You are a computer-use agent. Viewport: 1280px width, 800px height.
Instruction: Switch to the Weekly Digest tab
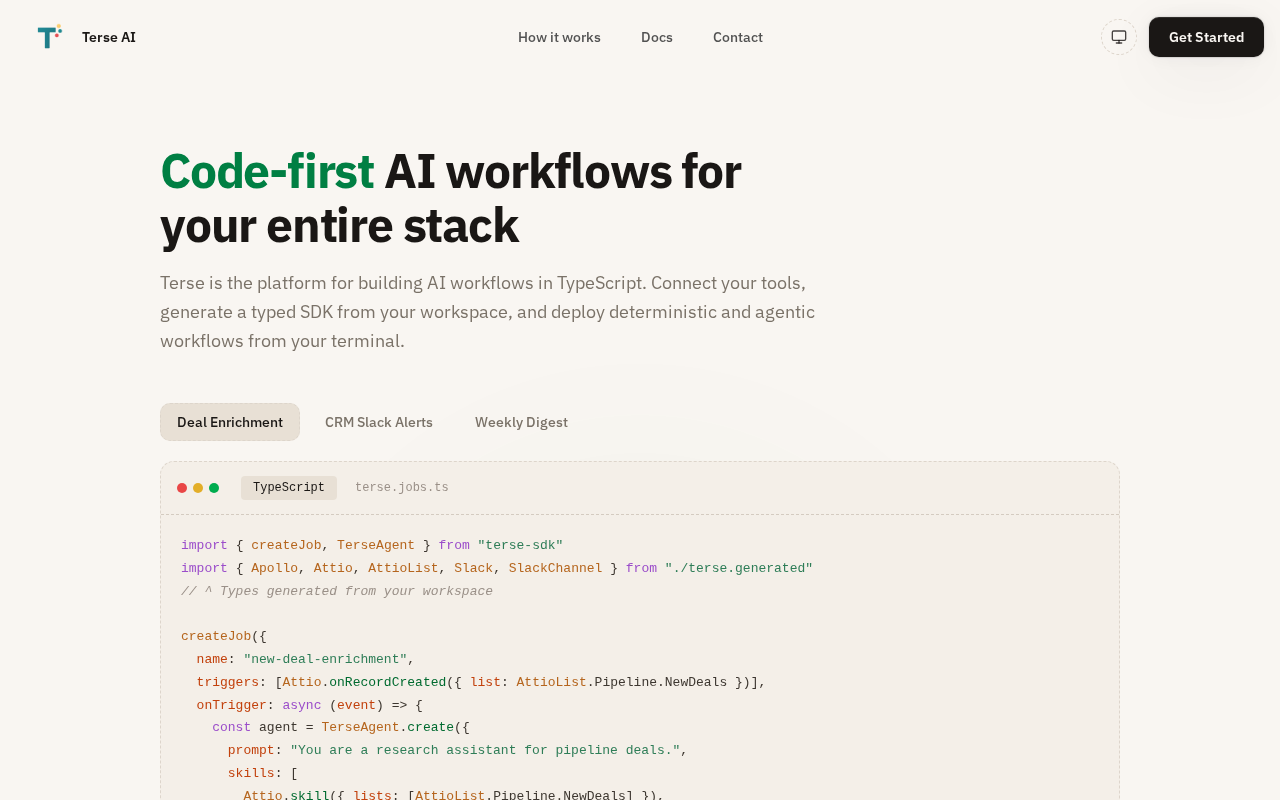pos(521,422)
